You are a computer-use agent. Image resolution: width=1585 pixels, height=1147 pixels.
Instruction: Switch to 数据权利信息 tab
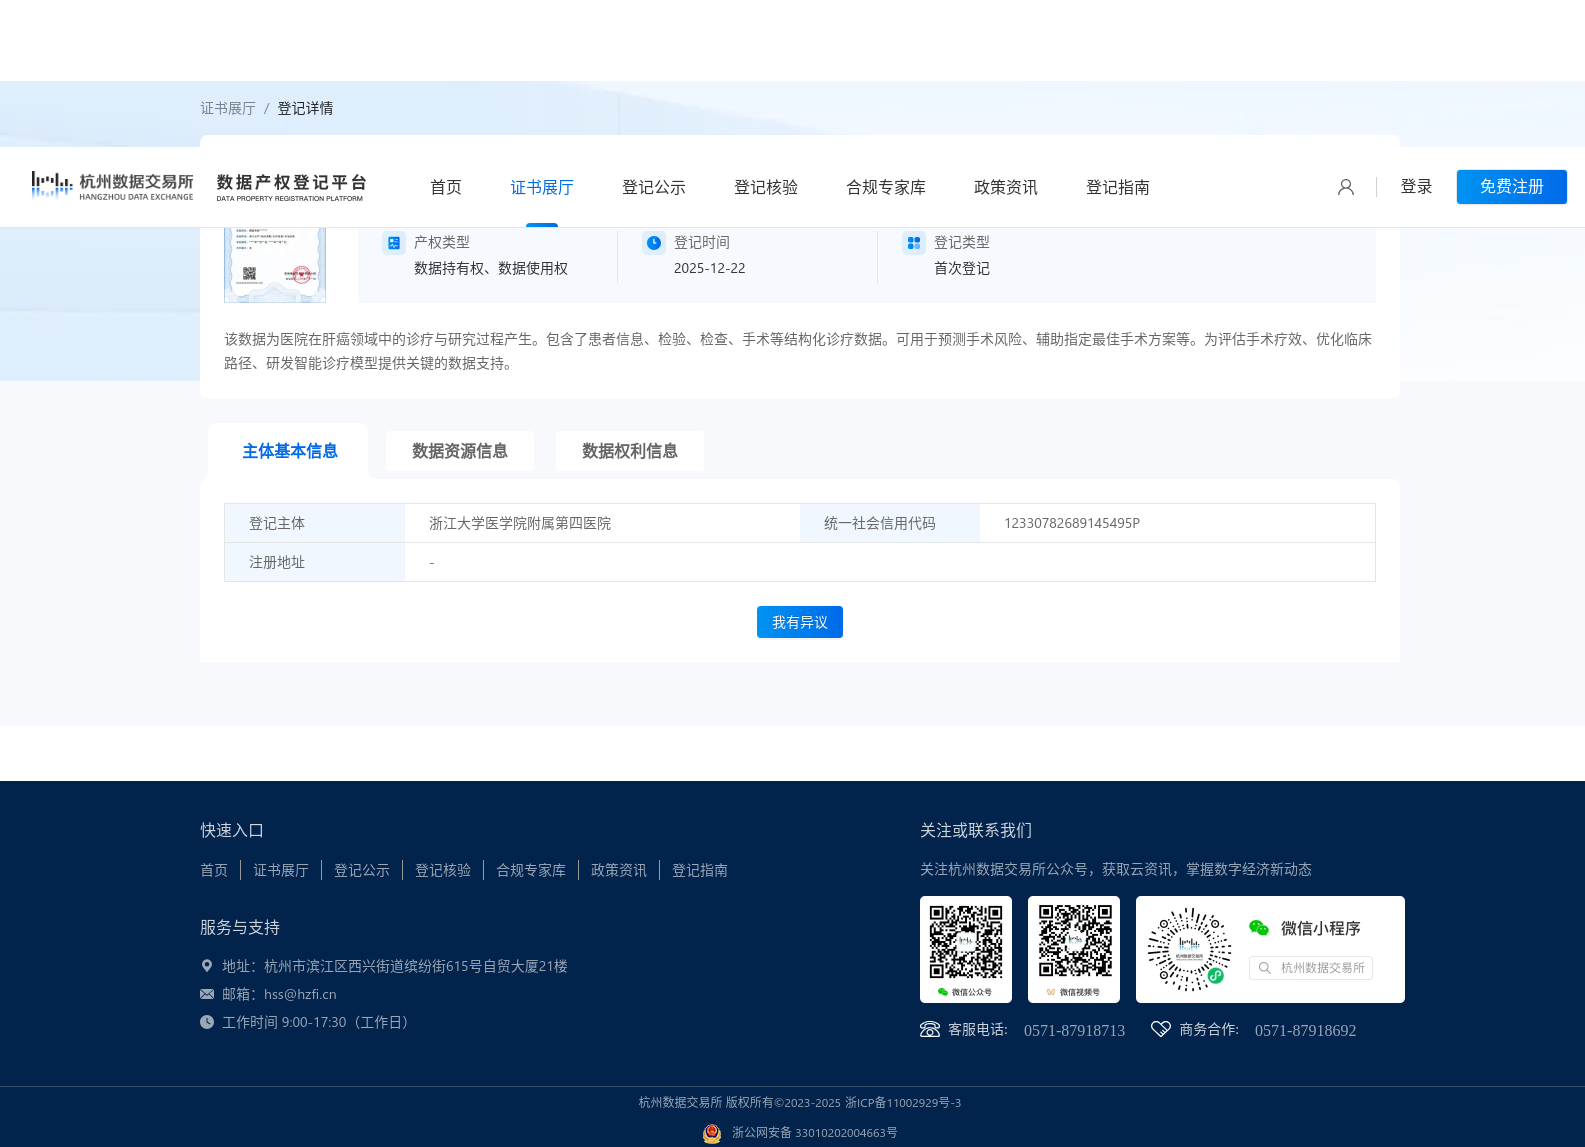click(630, 451)
